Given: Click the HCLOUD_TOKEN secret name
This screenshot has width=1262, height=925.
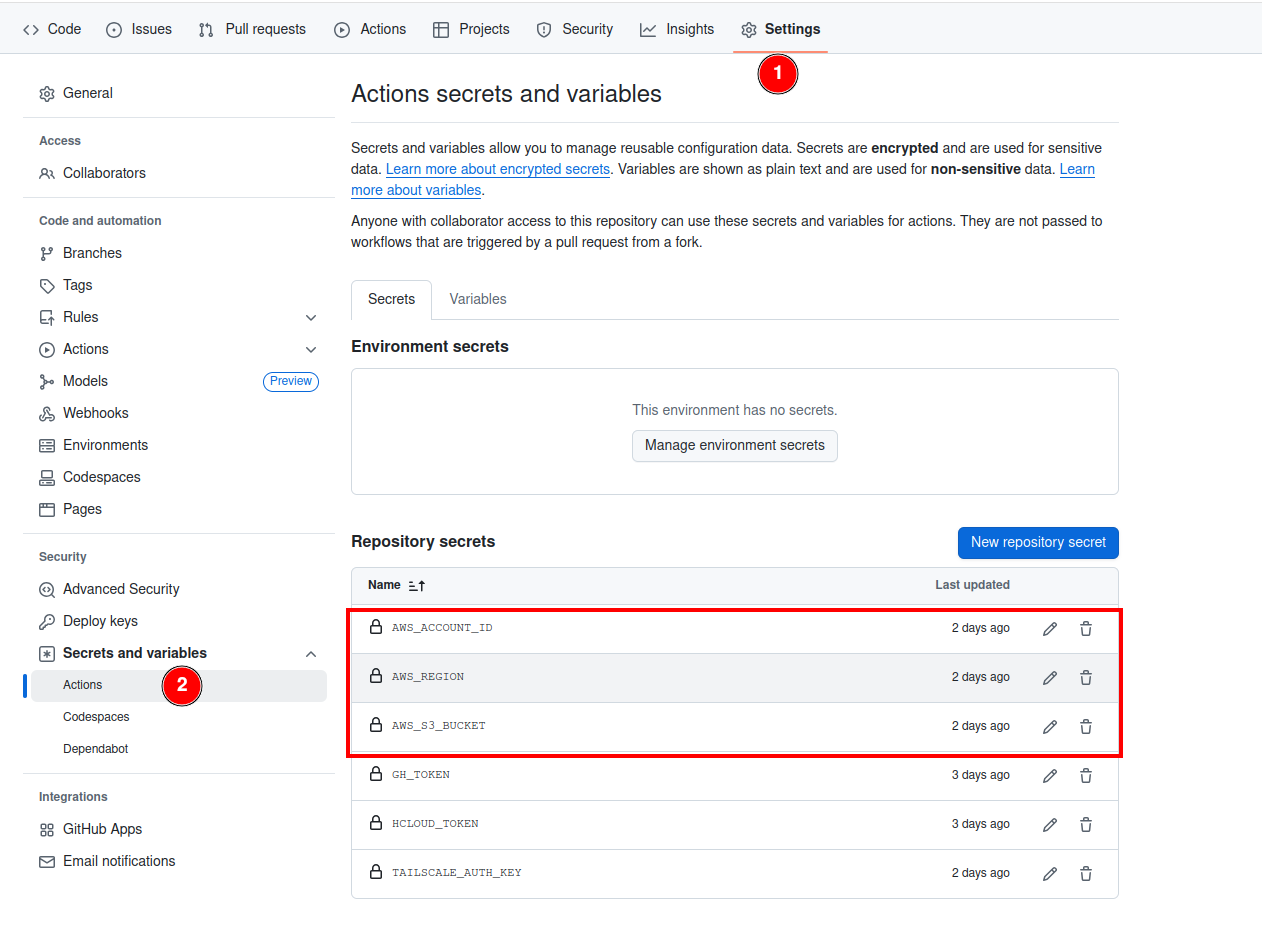Looking at the screenshot, I should pyautogui.click(x=435, y=825).
